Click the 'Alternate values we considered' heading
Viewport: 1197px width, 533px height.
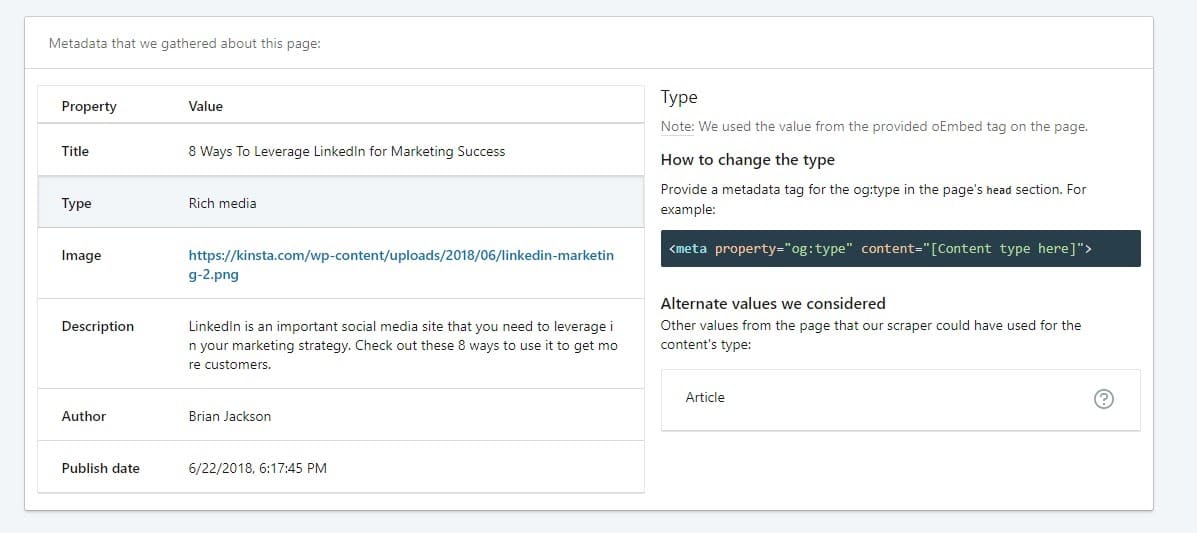coord(773,303)
